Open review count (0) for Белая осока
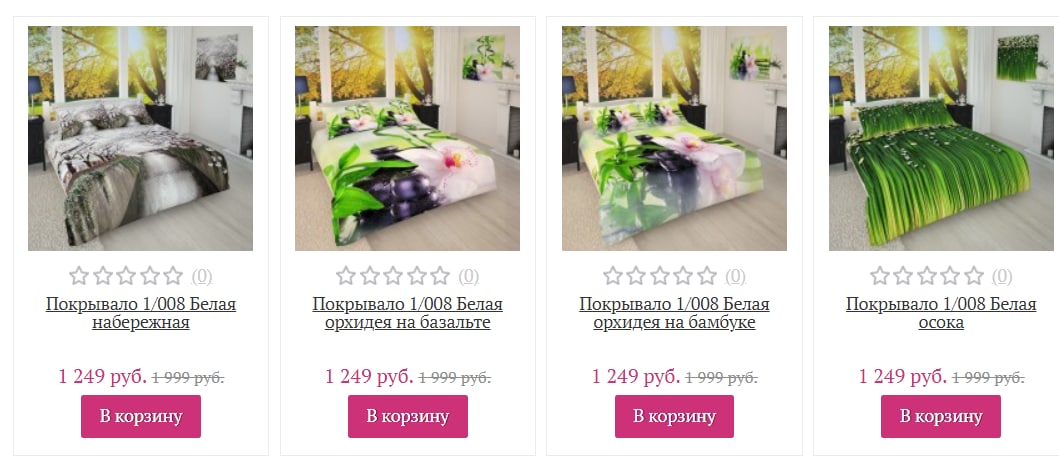The image size is (1059, 462). click(x=1002, y=276)
